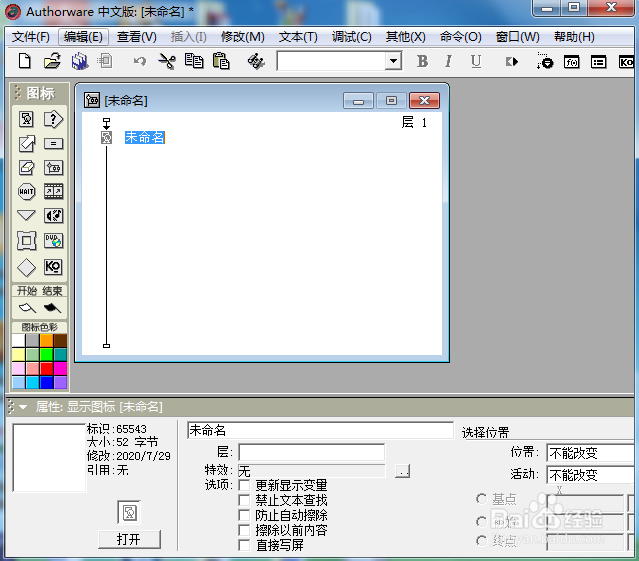Open the 修改(M) menu
Image resolution: width=639 pixels, height=561 pixels.
243,37
